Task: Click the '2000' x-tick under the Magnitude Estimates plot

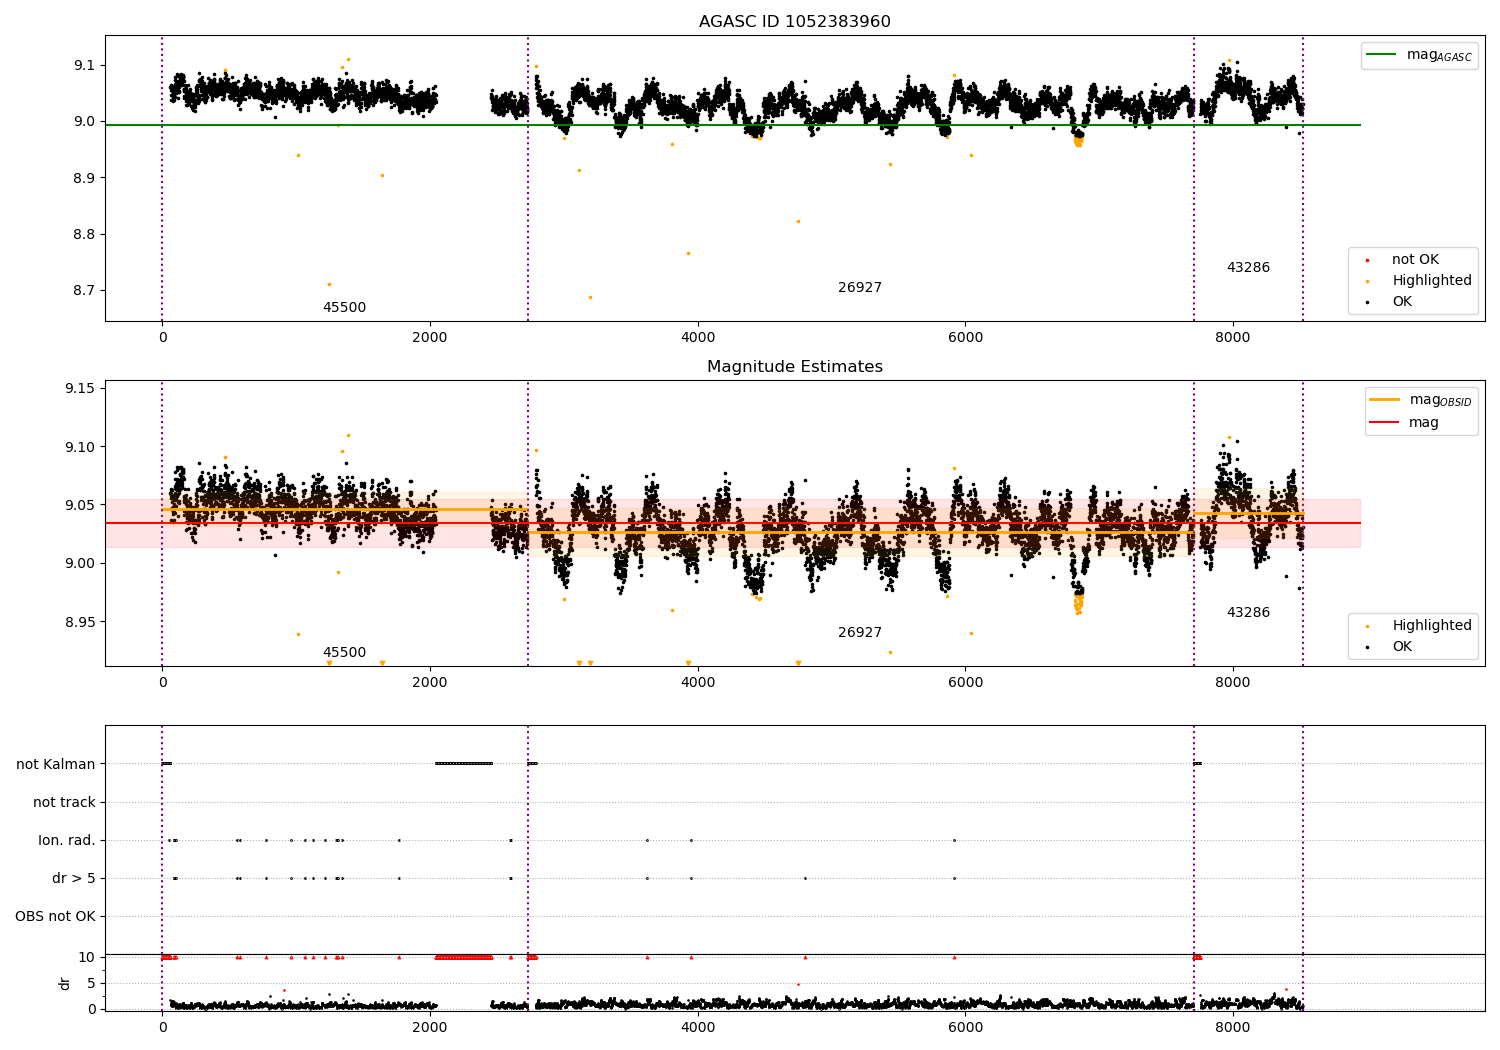Action: 430,682
